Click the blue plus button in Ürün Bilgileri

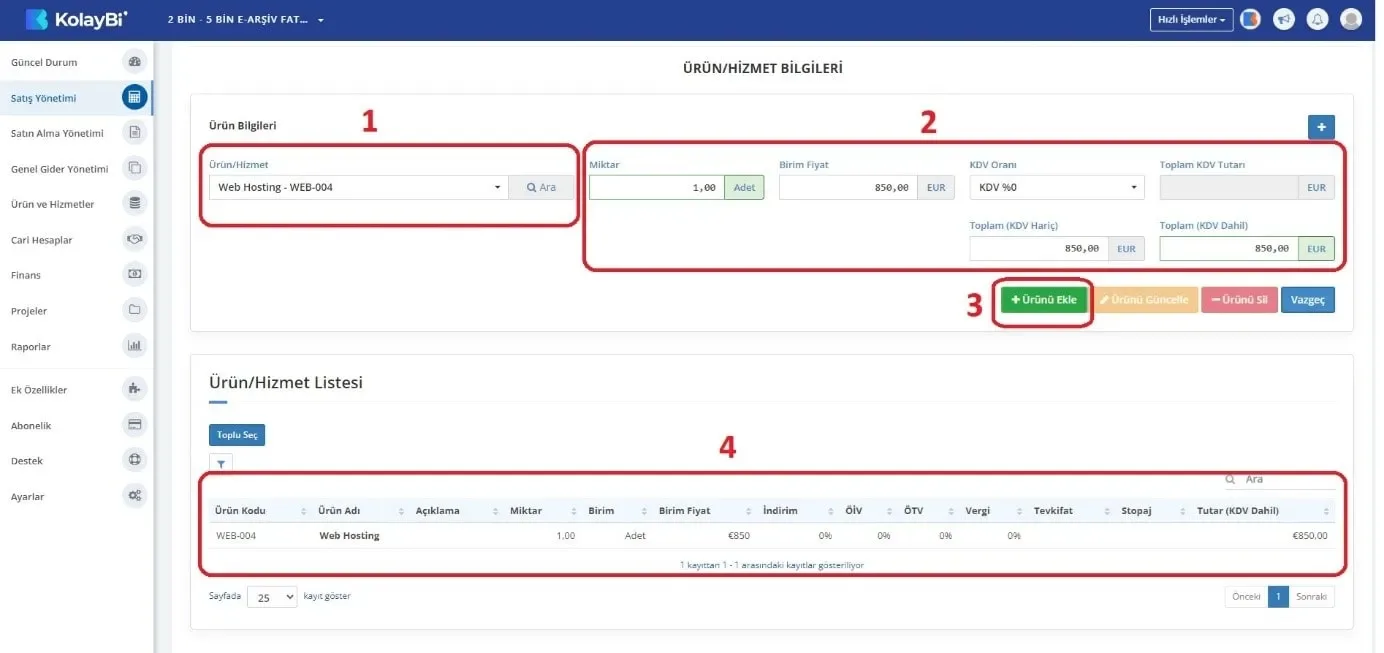(1321, 127)
